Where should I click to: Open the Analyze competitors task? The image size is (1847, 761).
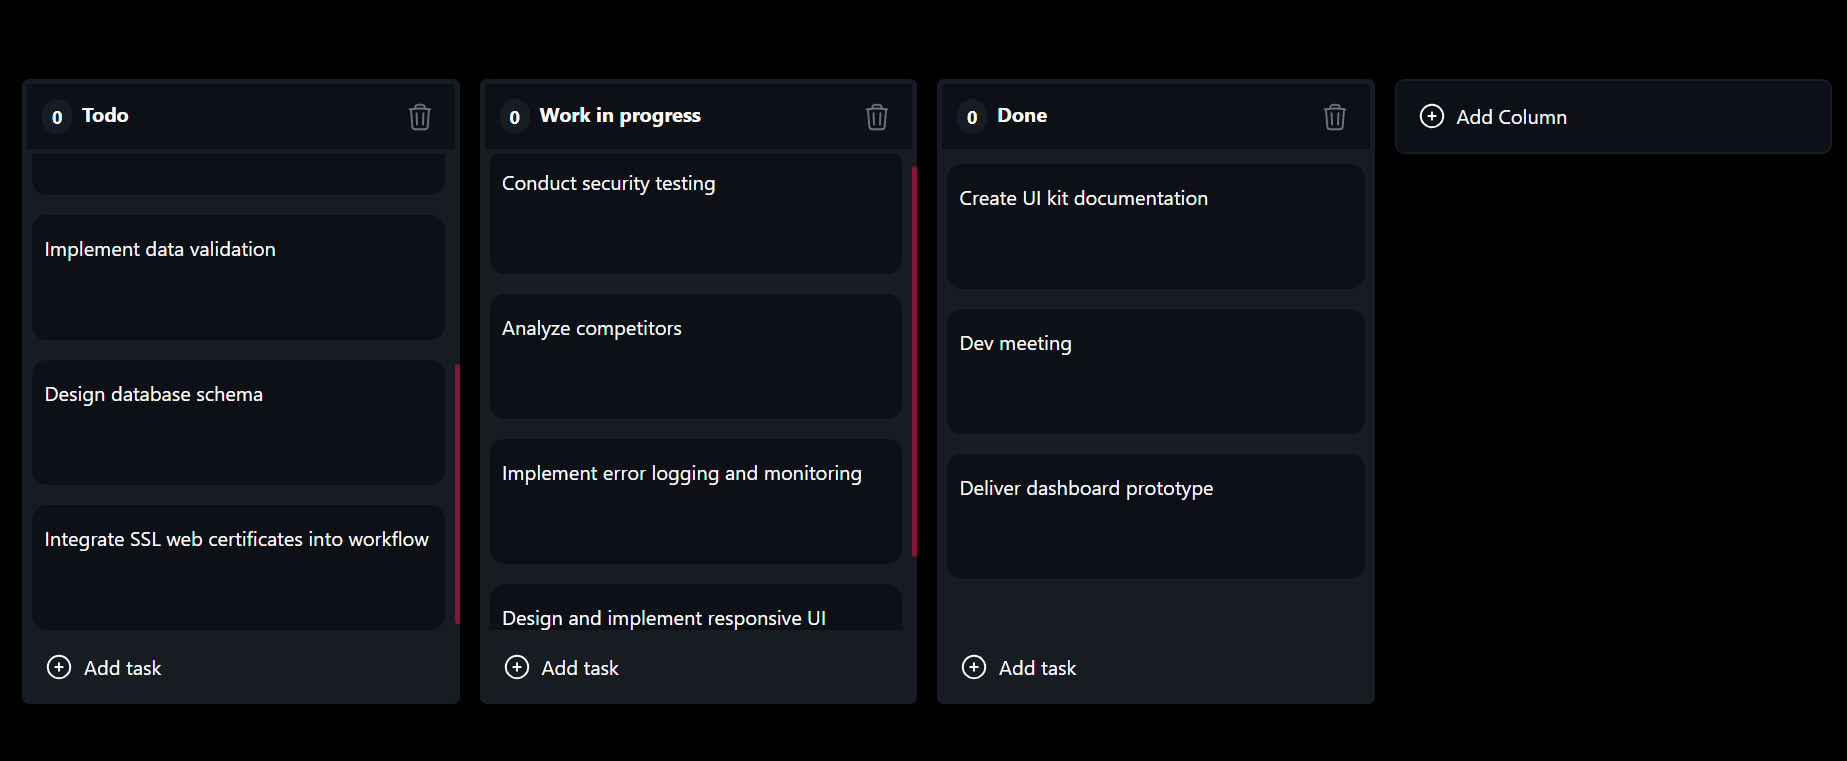[696, 356]
